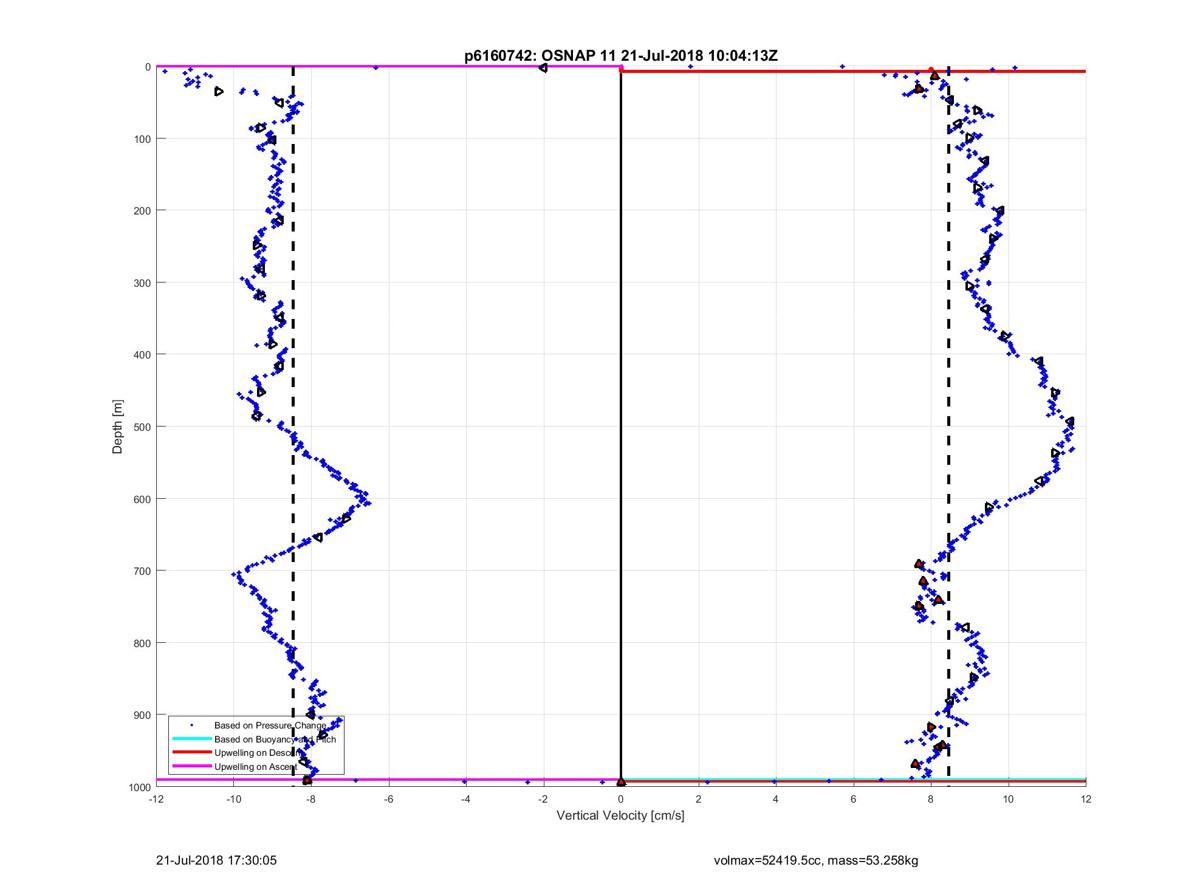Viewport: 1200px width, 885px height.
Task: Click velocity axis tick label '-6'
Action: pos(388,799)
